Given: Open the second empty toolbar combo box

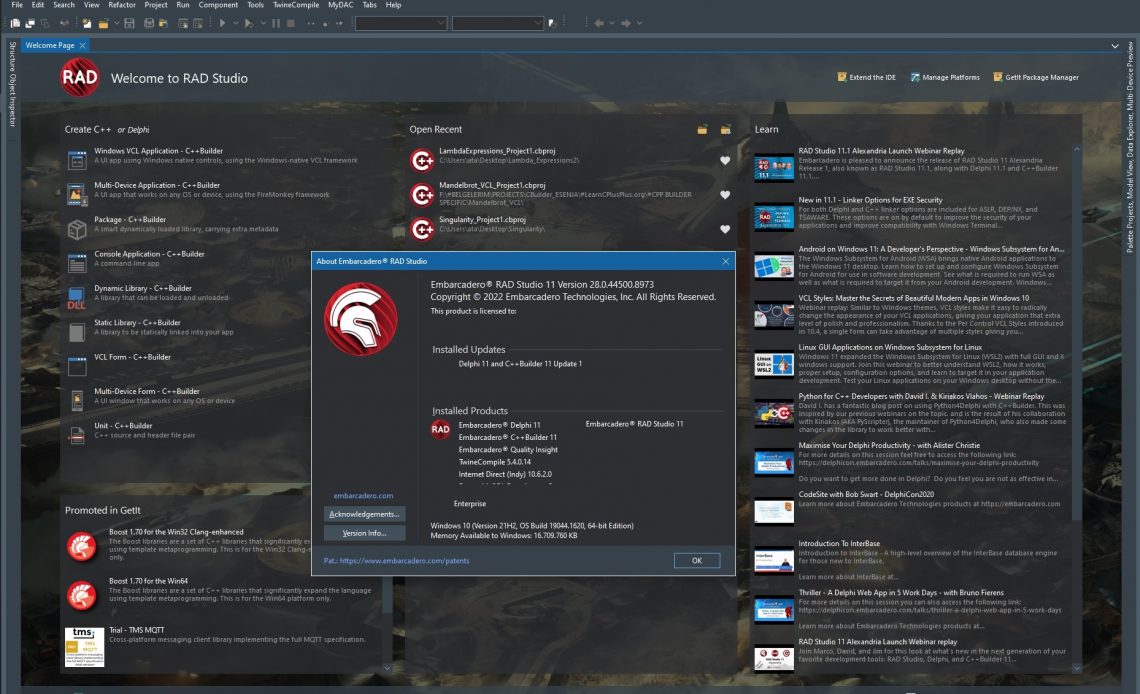Looking at the screenshot, I should [498, 23].
